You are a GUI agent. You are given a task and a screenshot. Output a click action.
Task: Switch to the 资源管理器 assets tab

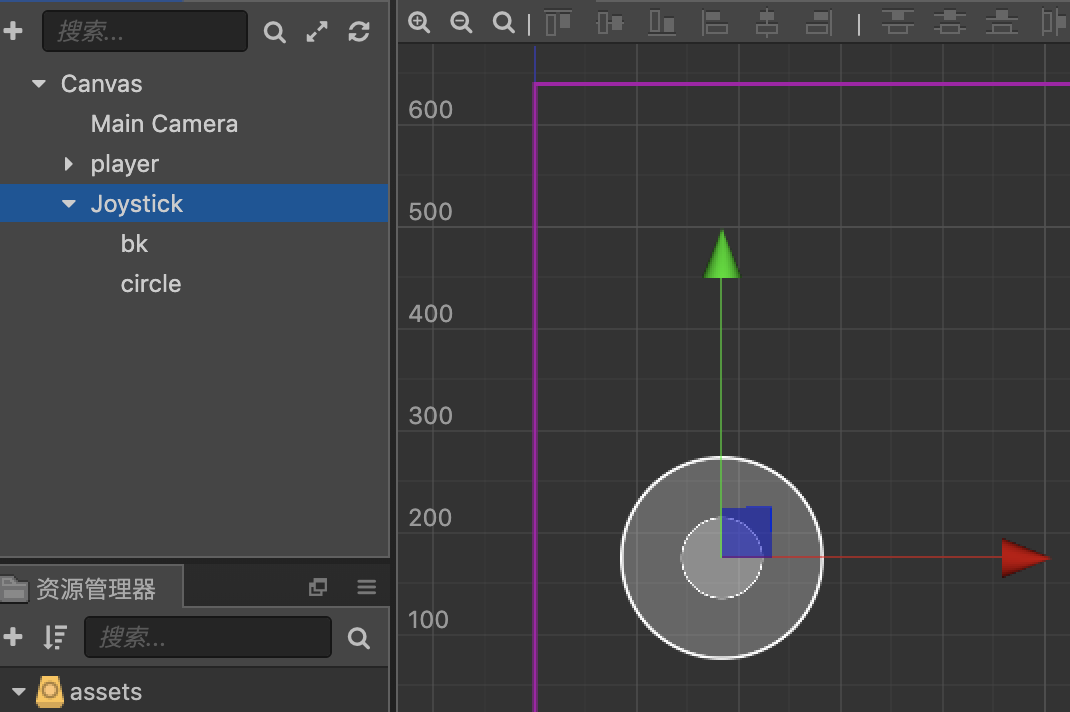(x=91, y=588)
